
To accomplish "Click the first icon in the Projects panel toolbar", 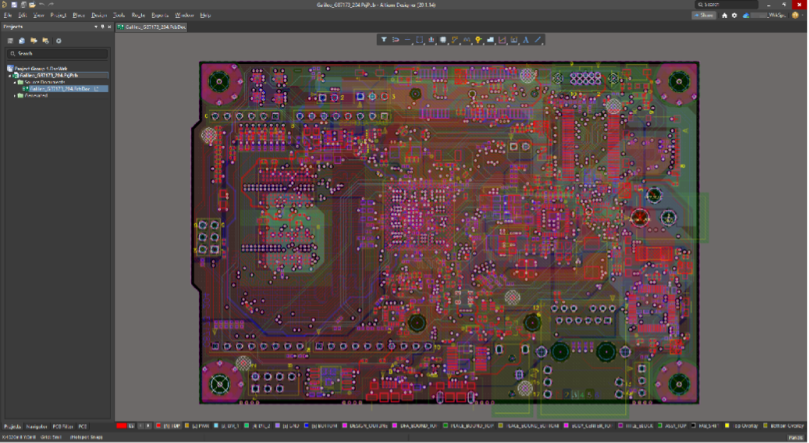I will click(x=10, y=41).
